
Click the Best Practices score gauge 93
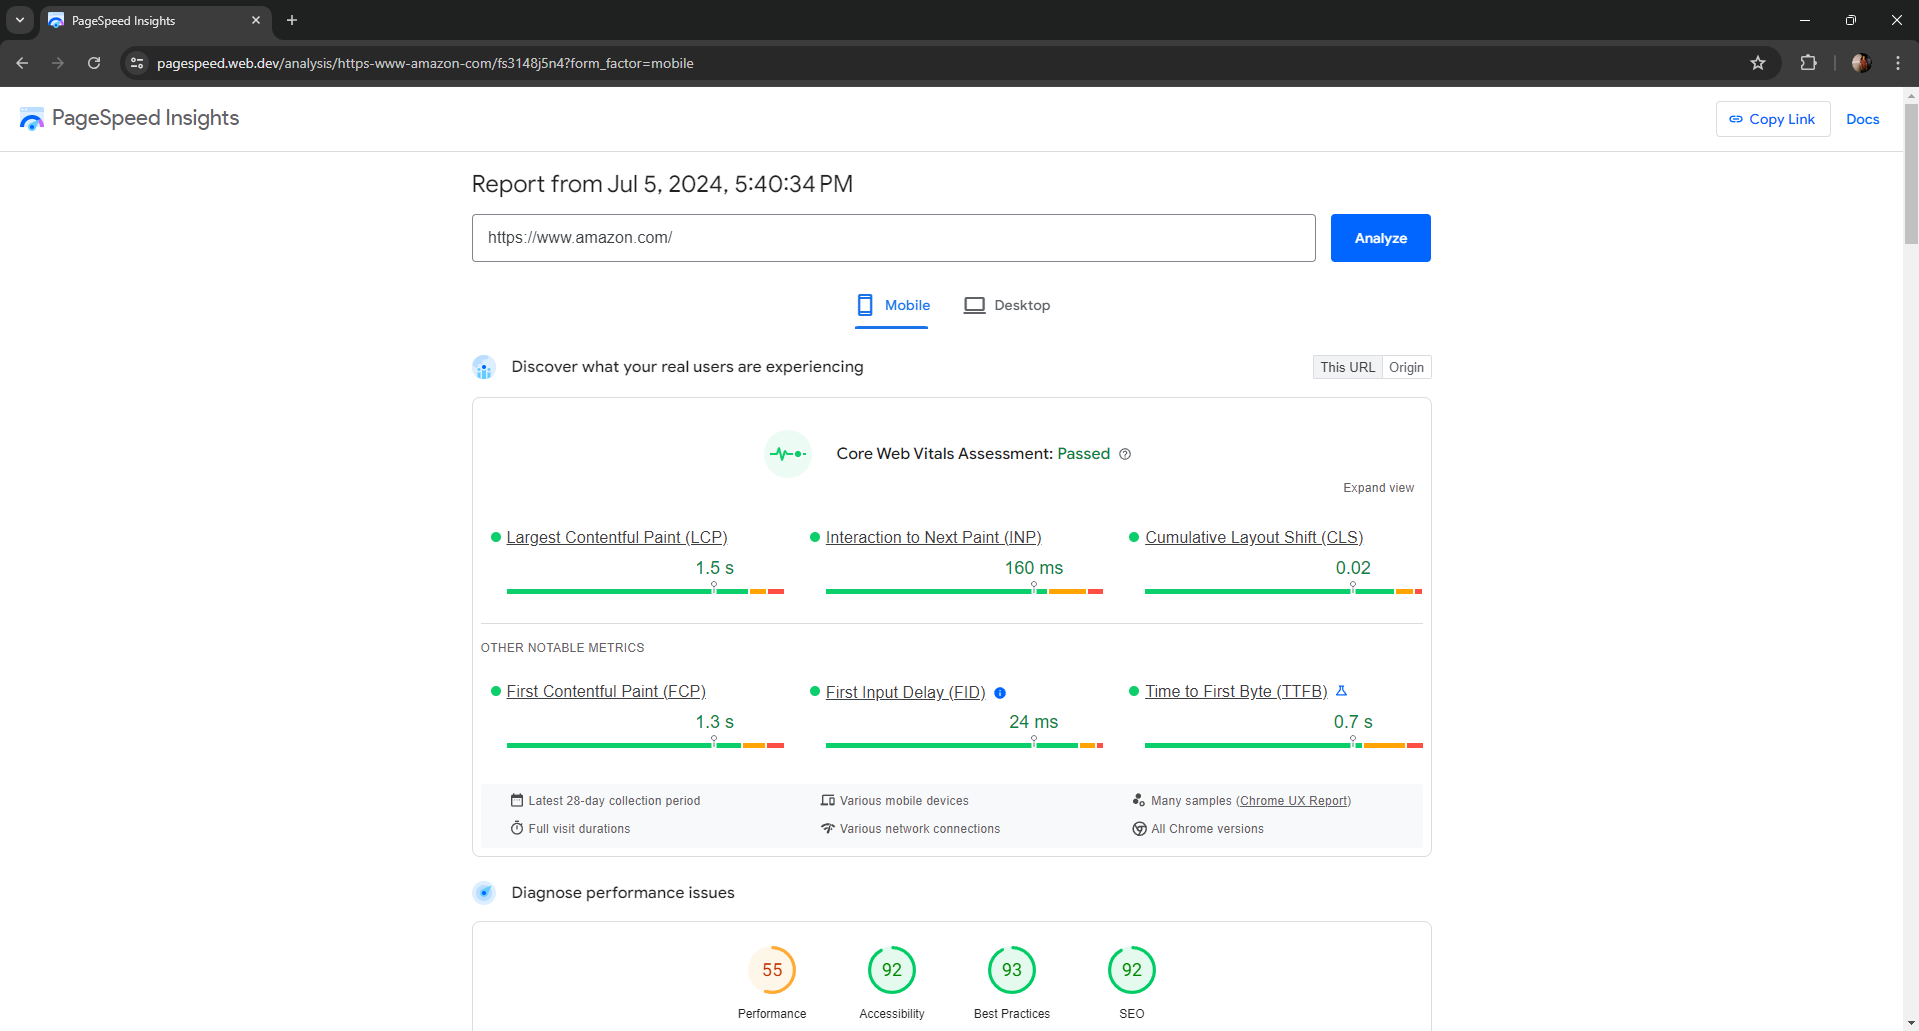click(1012, 970)
